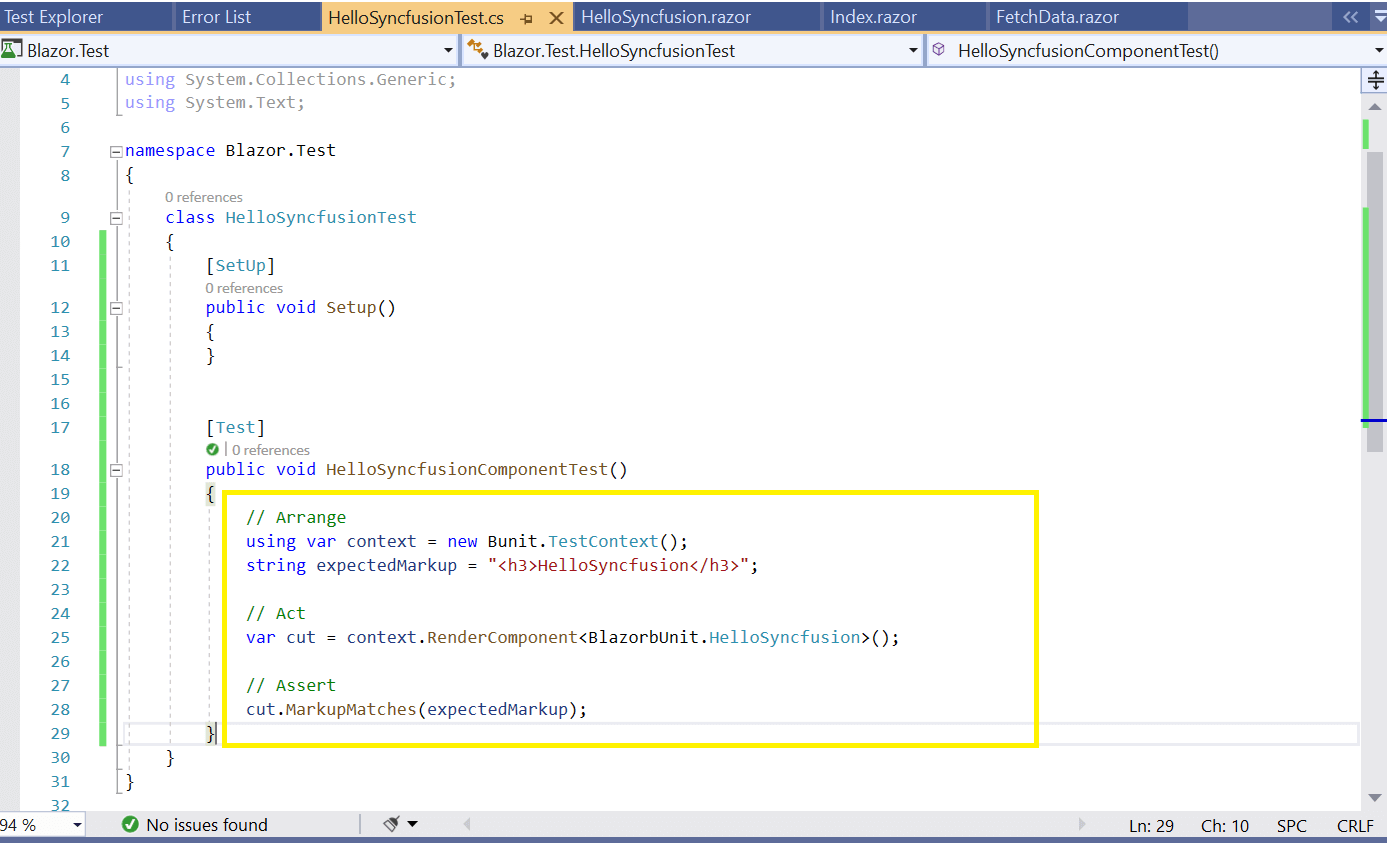The height and width of the screenshot is (843, 1387).
Task: Click the green No issues found checkmark
Action: 130,825
